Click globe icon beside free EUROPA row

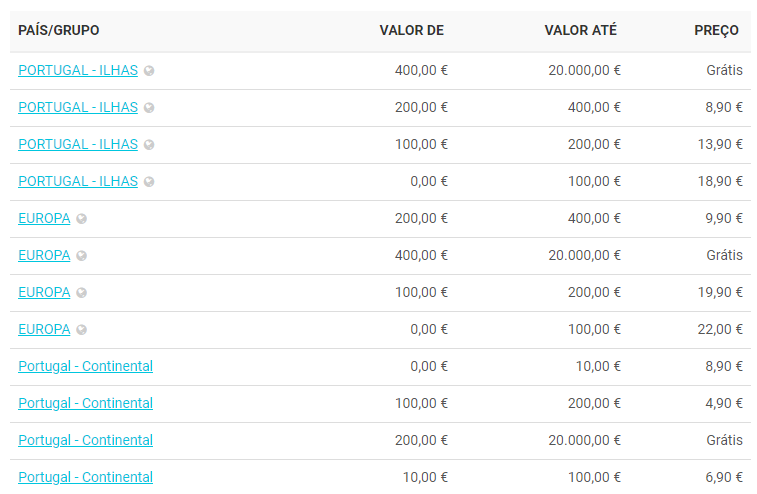point(82,256)
